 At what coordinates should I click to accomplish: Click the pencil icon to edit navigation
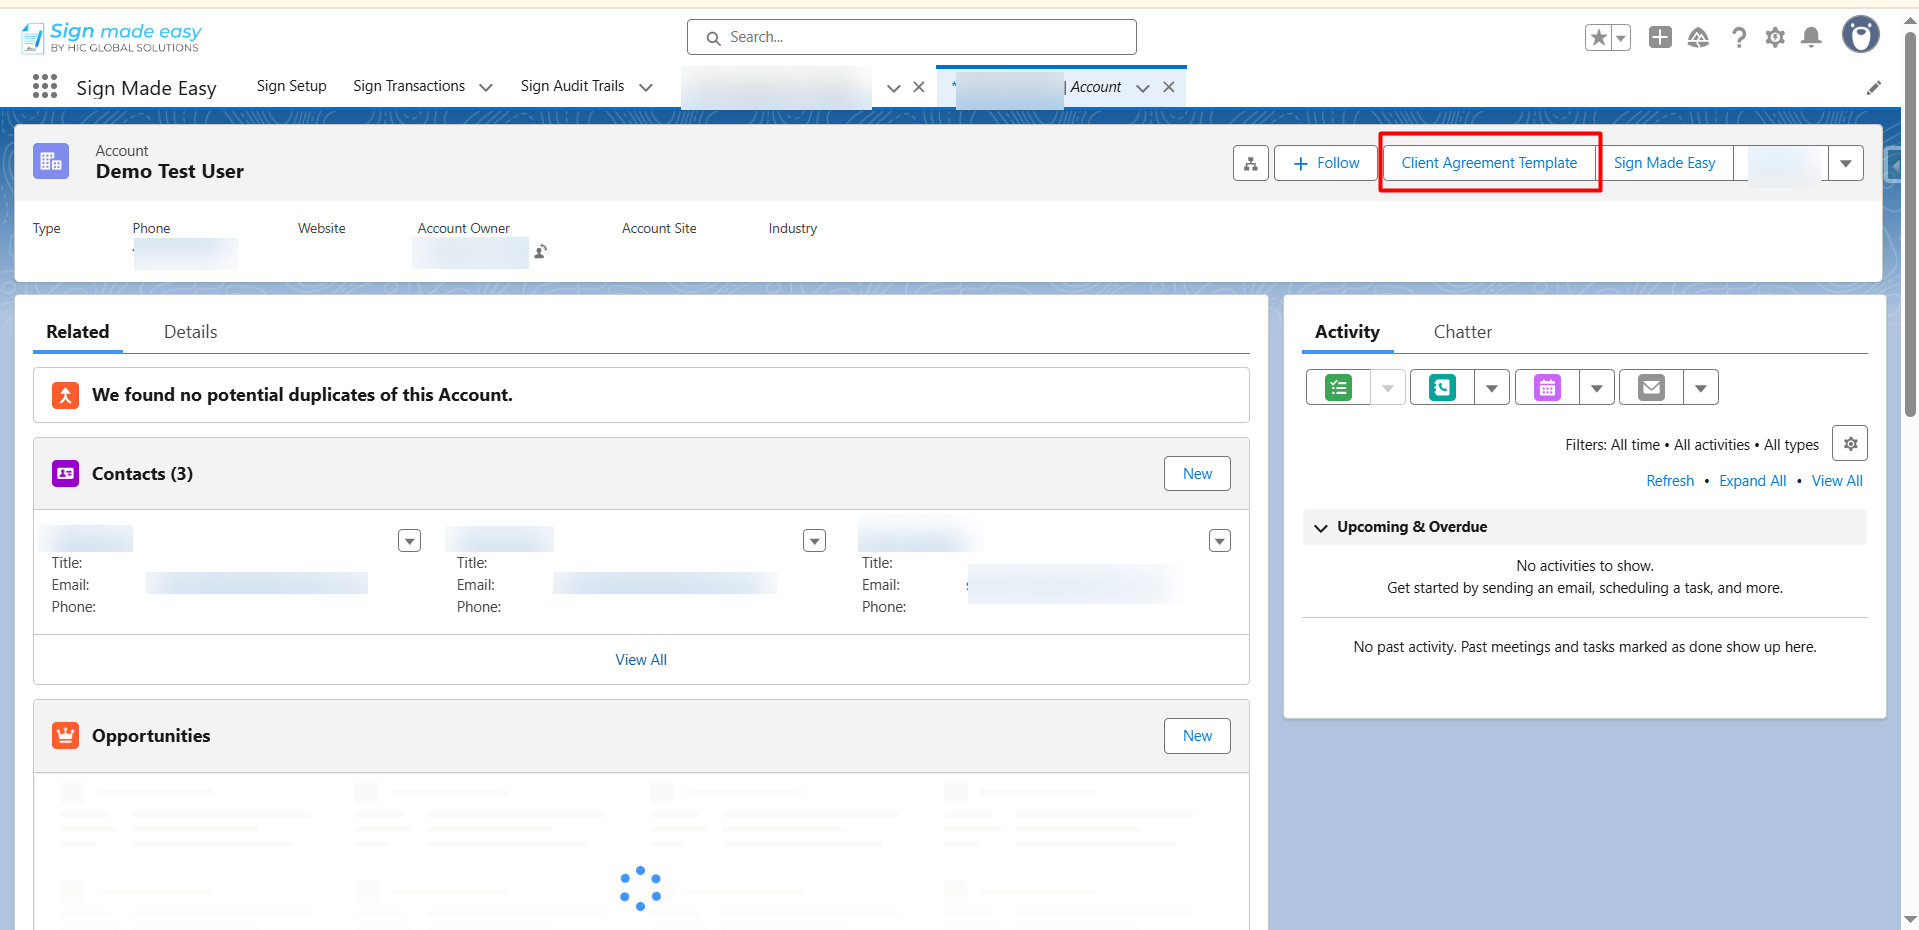click(1873, 88)
